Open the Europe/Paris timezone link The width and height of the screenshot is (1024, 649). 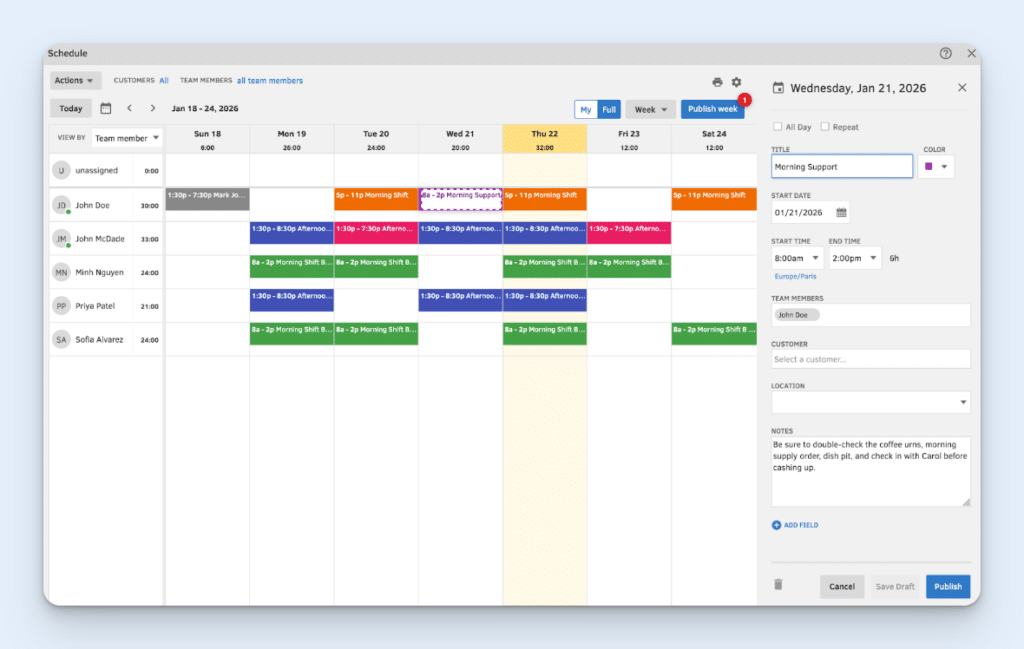click(795, 276)
